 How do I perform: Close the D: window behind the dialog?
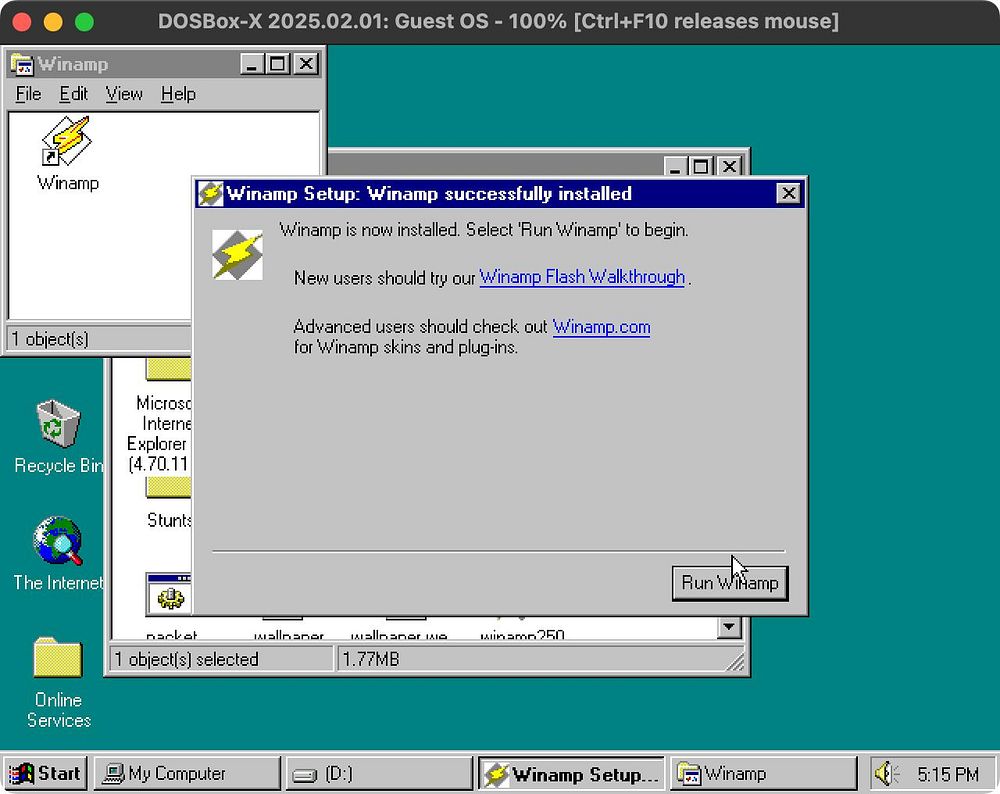(x=730, y=166)
